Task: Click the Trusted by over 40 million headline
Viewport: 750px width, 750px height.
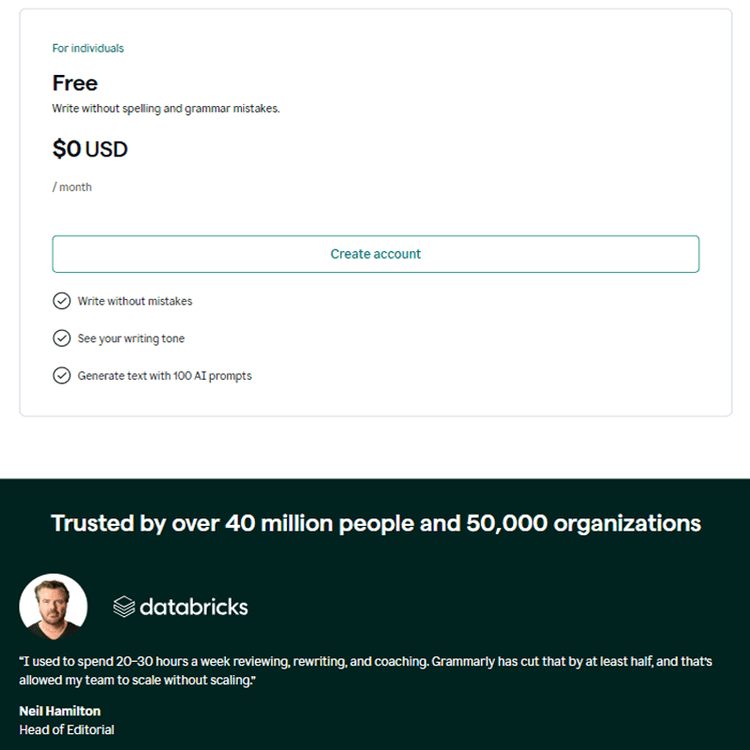Action: pyautogui.click(x=375, y=523)
